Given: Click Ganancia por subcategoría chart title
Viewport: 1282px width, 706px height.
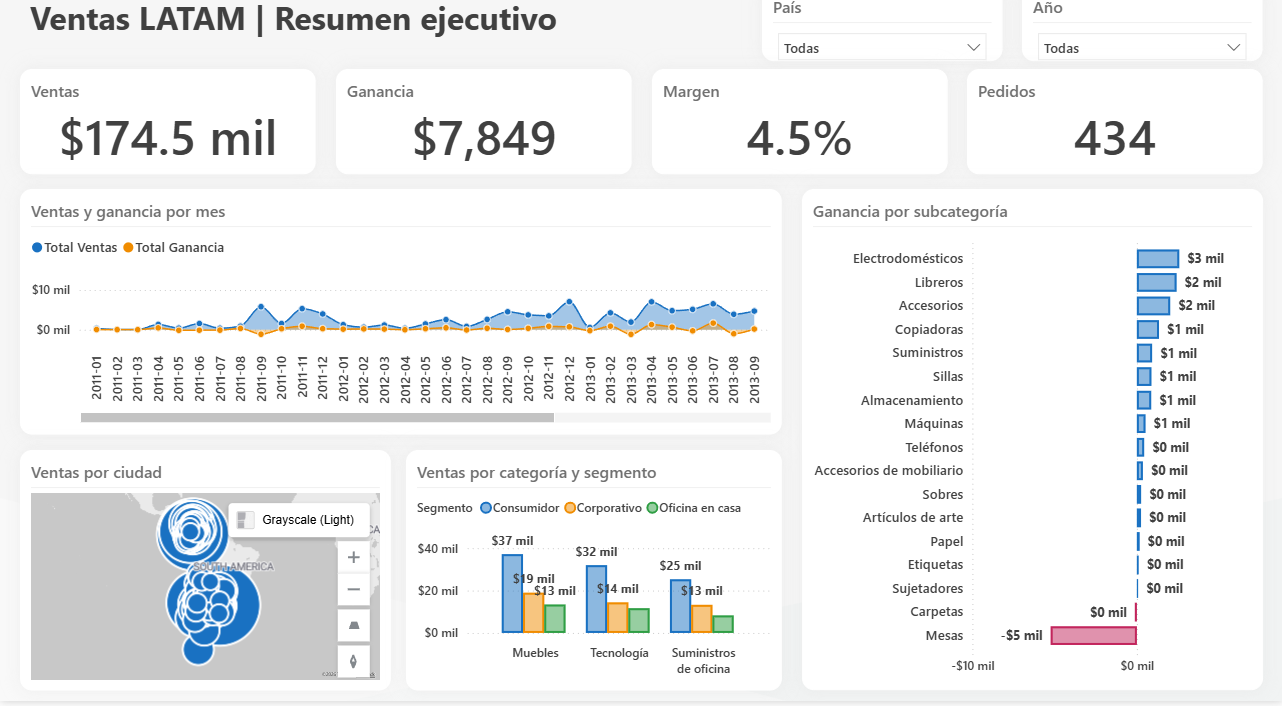Looking at the screenshot, I should click(x=910, y=211).
